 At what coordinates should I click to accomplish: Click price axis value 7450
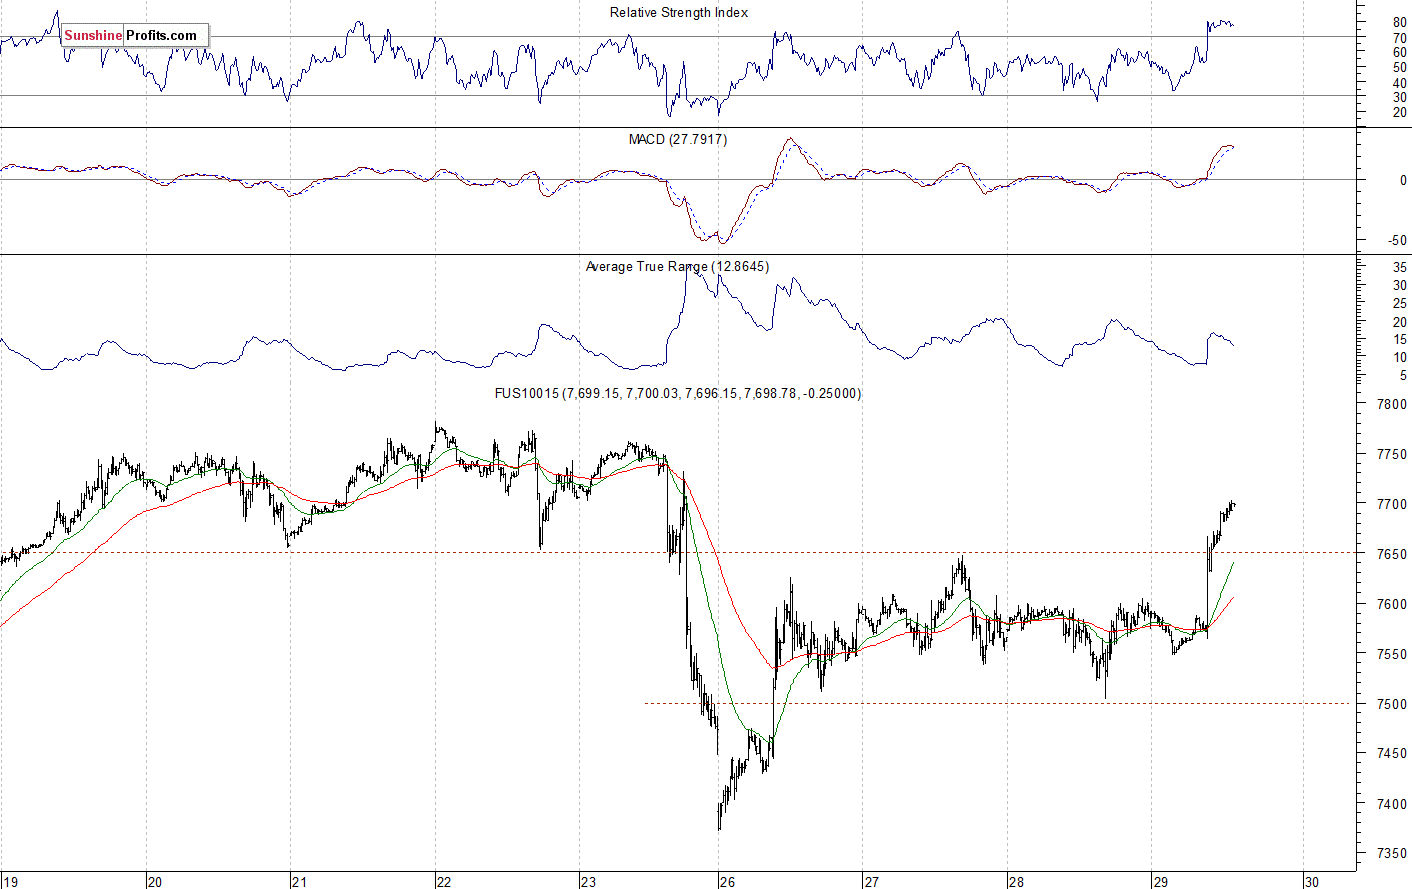coord(1391,754)
